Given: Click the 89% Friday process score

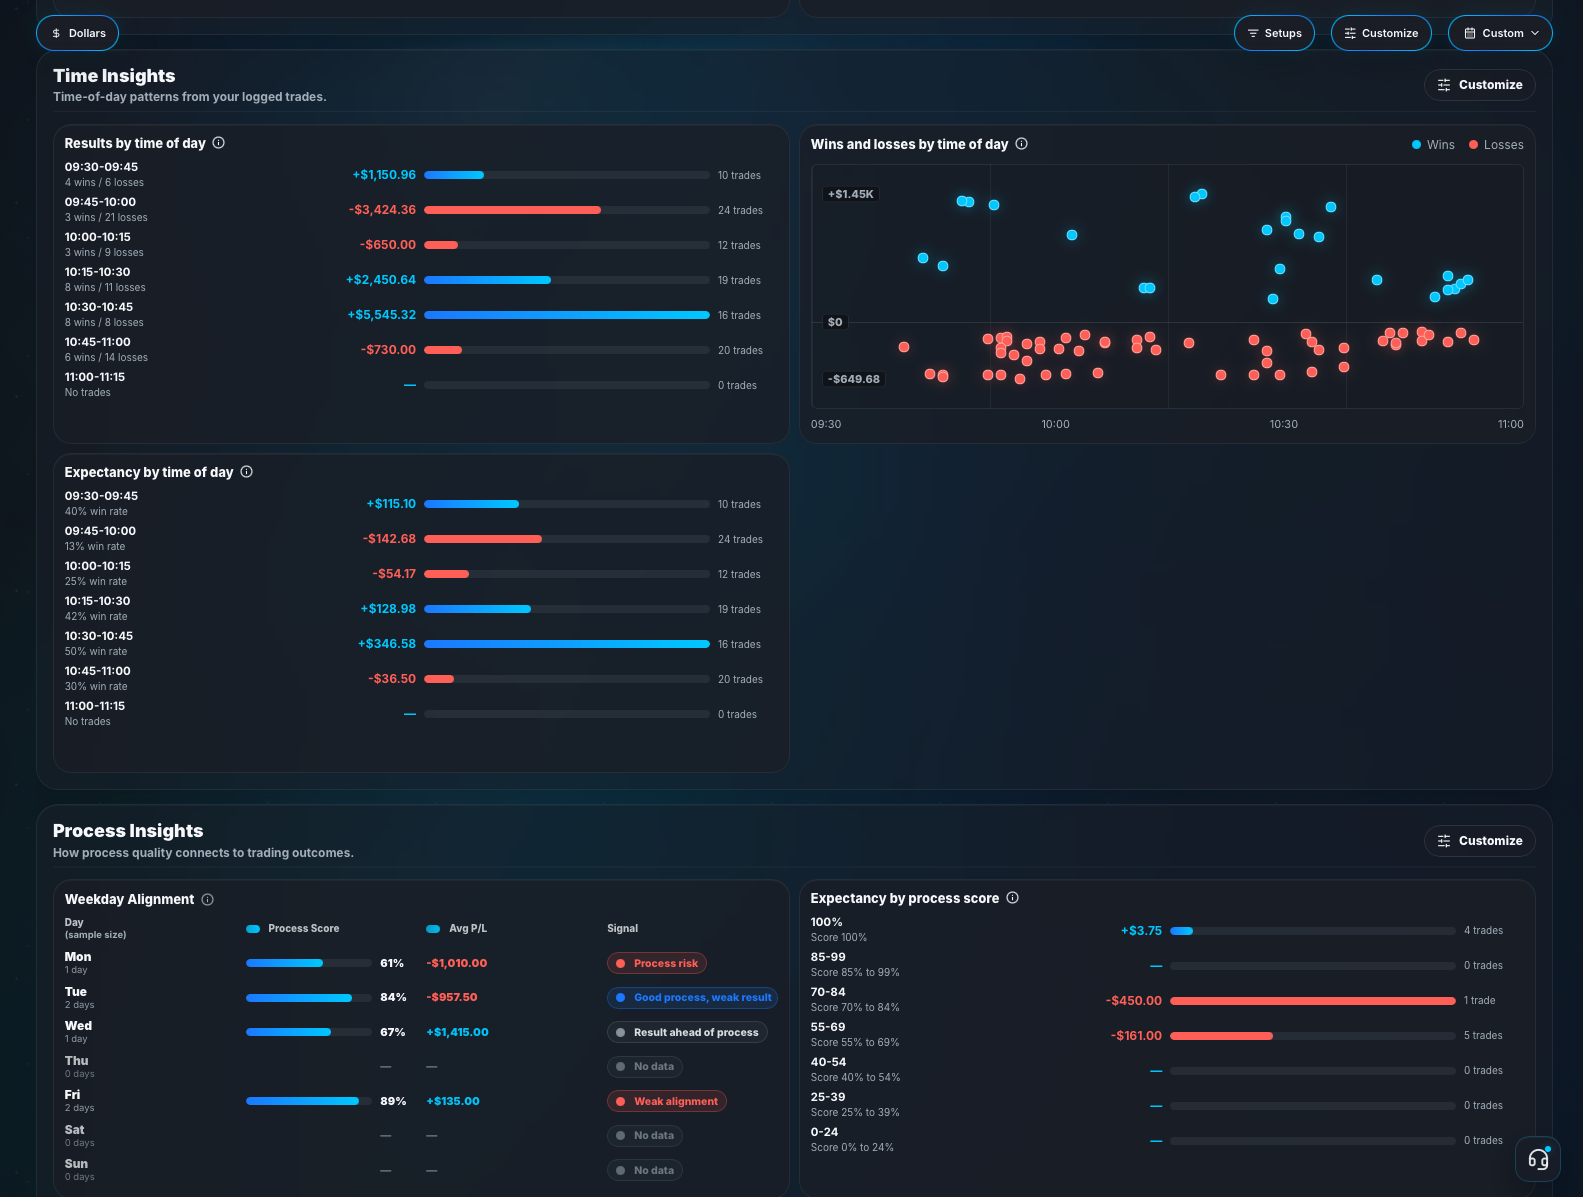Looking at the screenshot, I should coord(393,1101).
